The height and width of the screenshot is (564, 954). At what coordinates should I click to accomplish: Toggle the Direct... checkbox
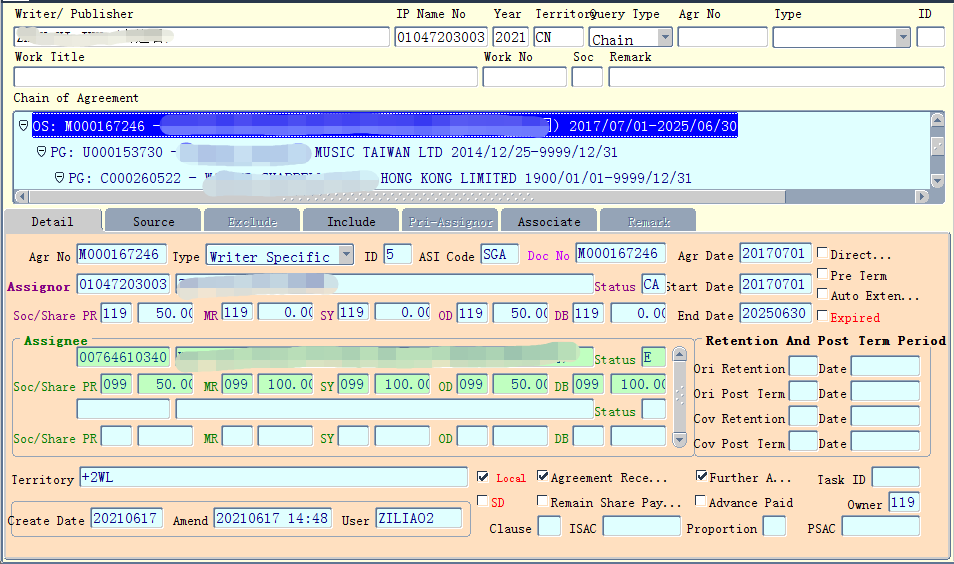click(x=822, y=252)
